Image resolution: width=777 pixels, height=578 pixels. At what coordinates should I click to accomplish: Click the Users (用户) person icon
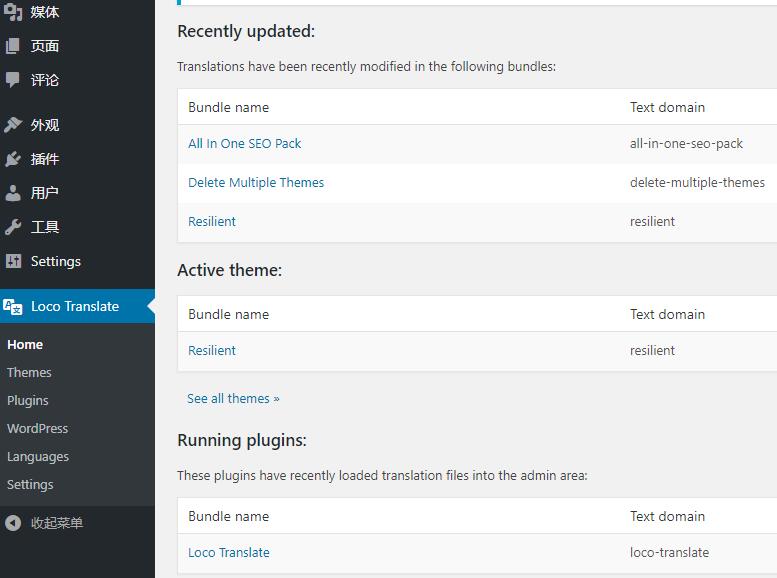(13, 193)
